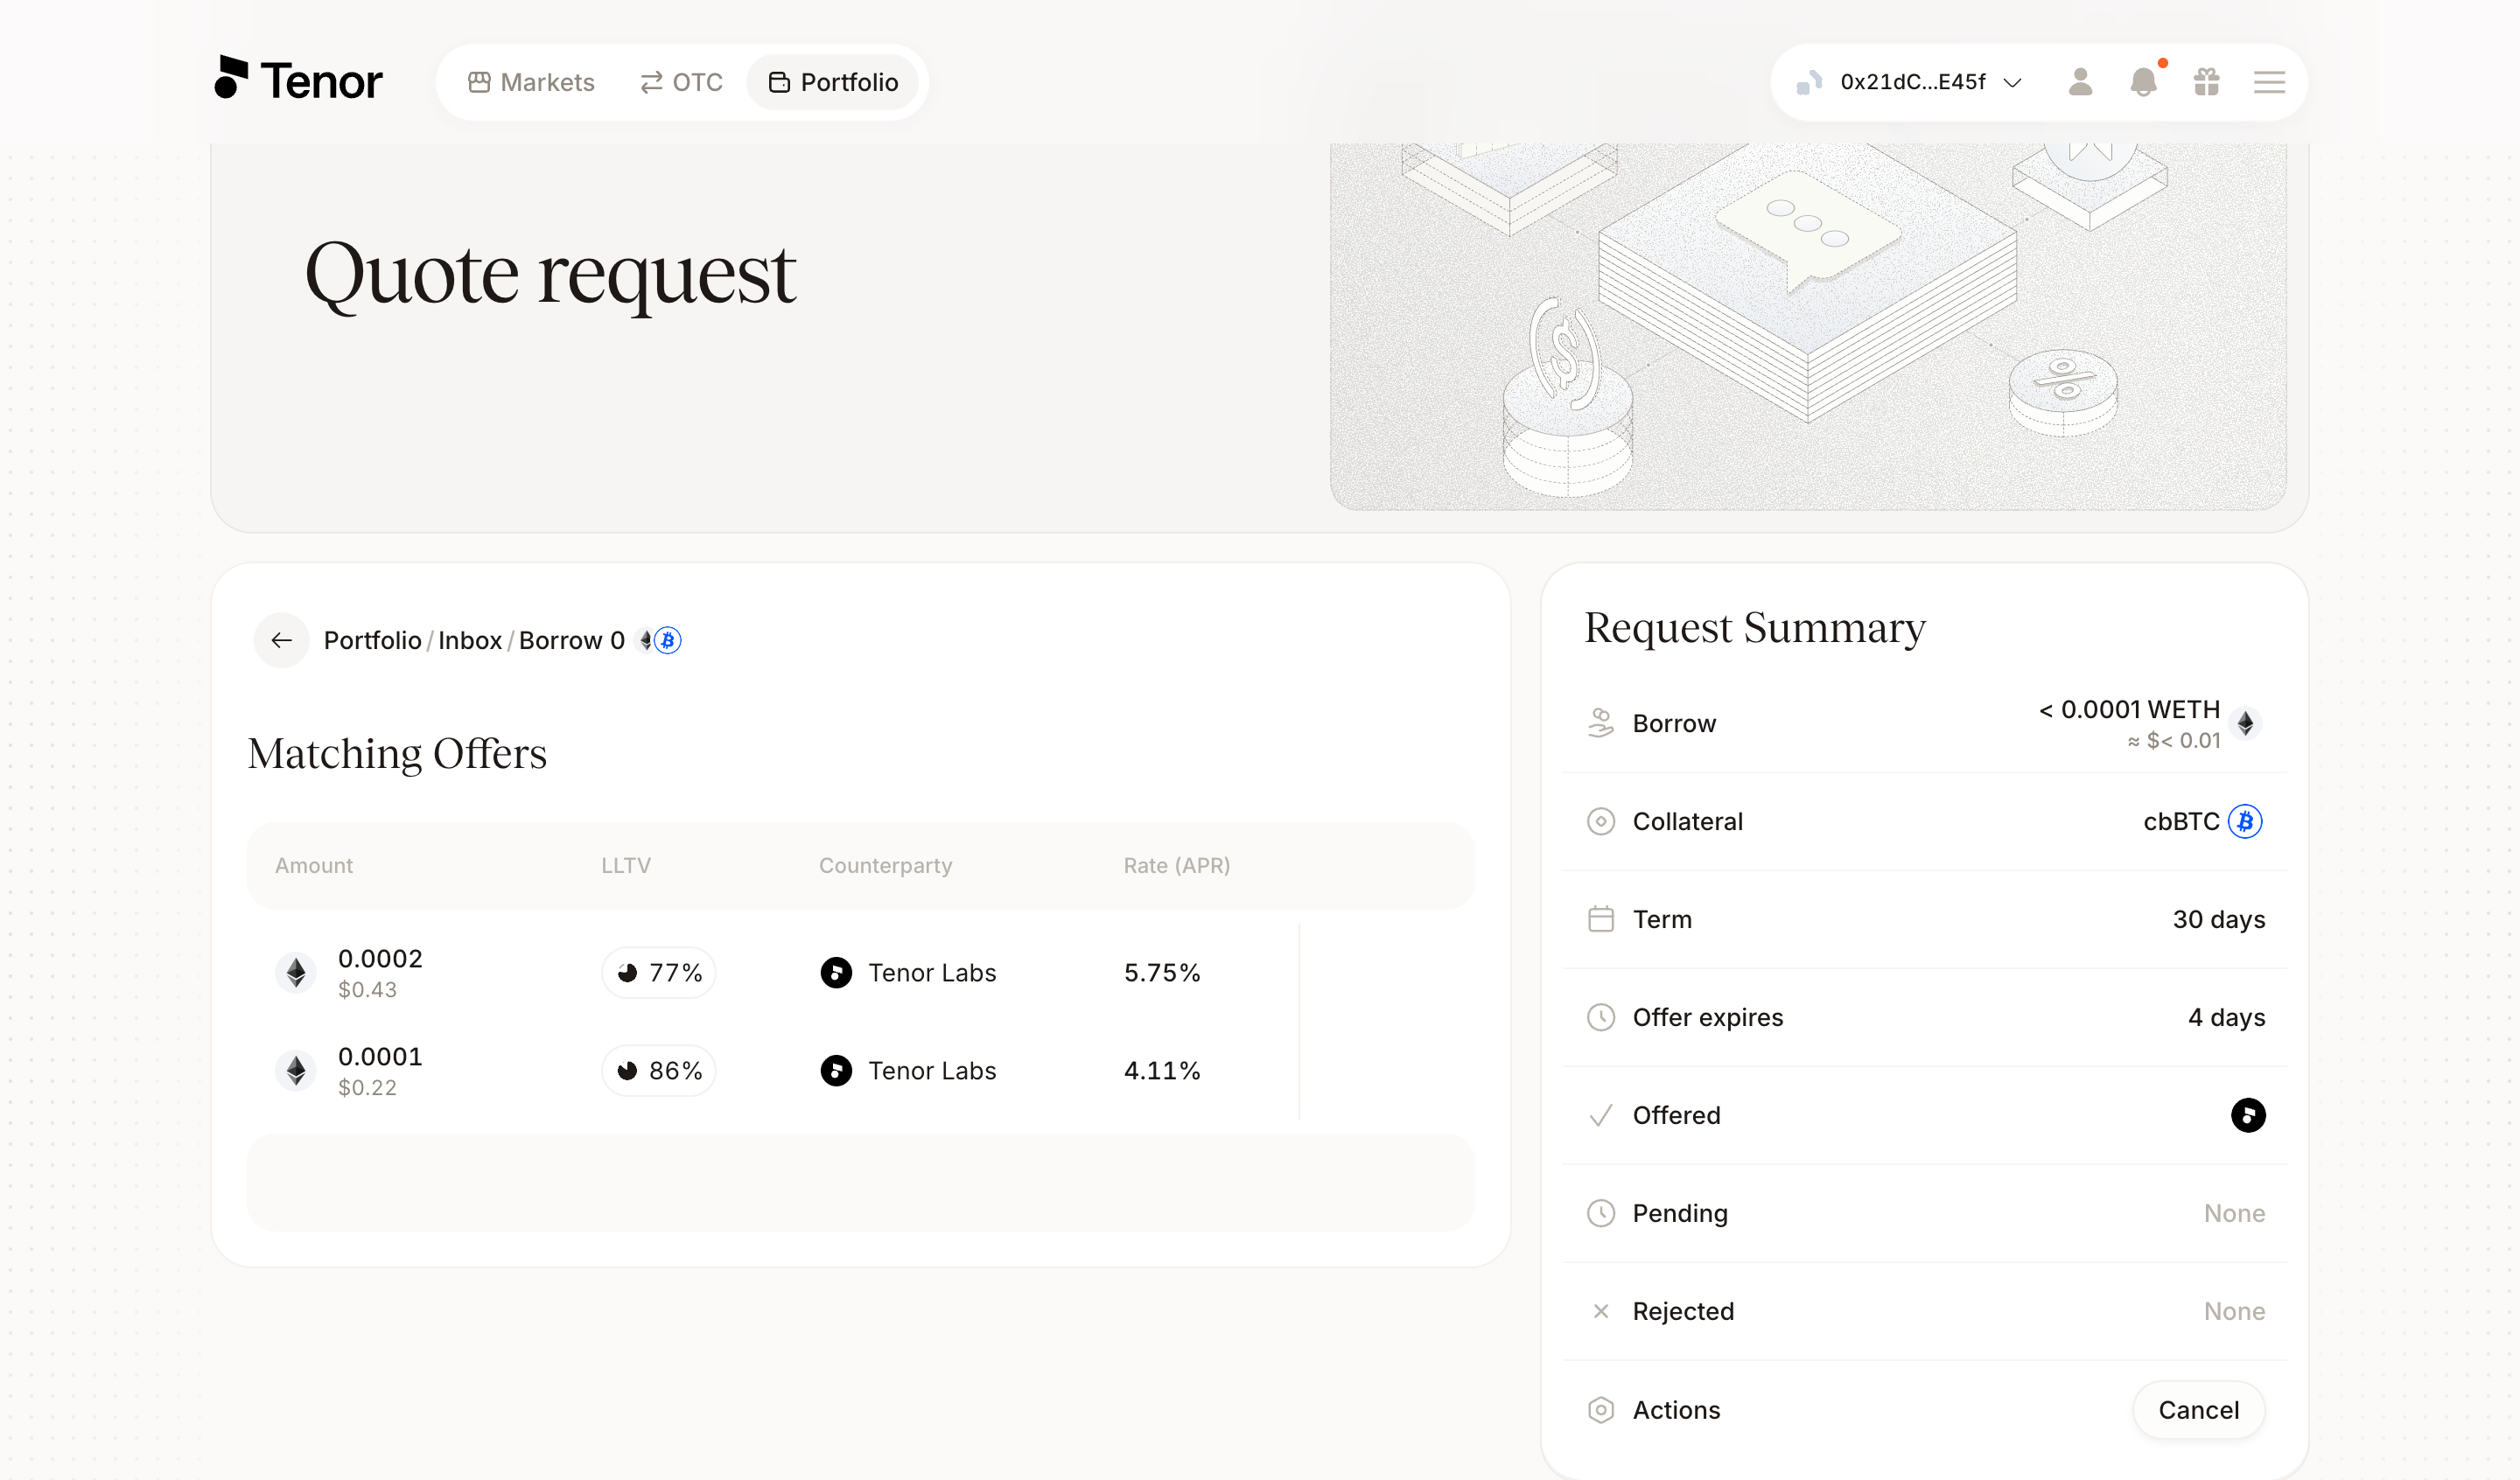This screenshot has height=1480, width=2520.
Task: Click Tenor Labs logo in 4.11% row
Action: pyautogui.click(x=836, y=1070)
